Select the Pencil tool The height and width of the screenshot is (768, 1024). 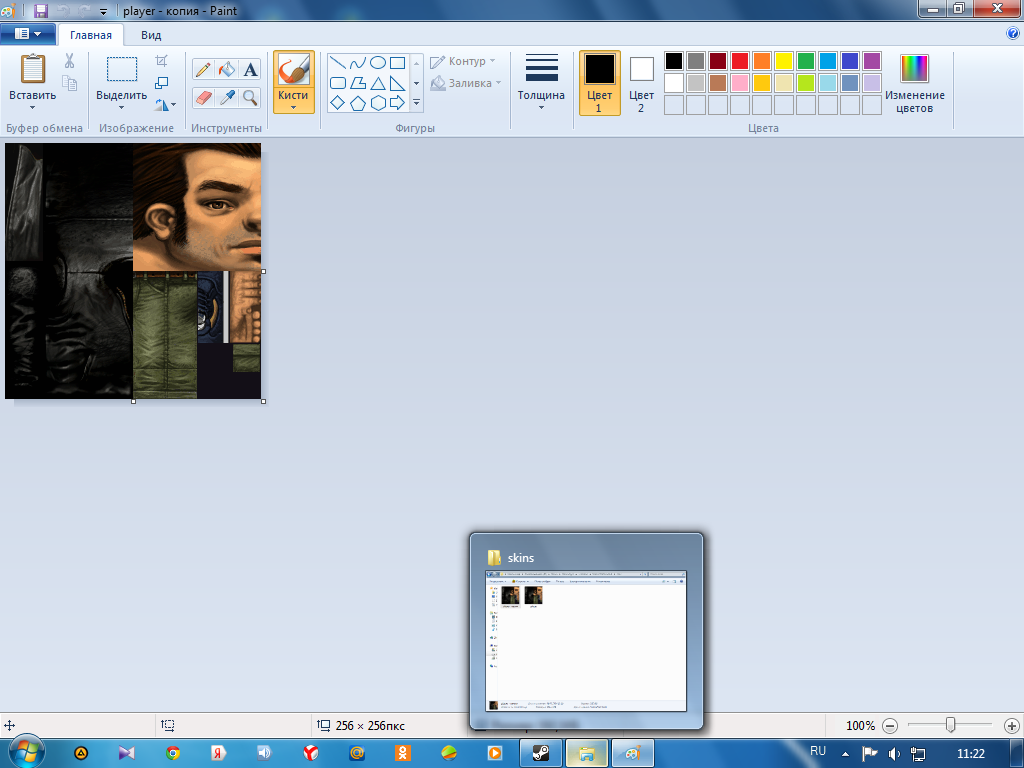pyautogui.click(x=203, y=69)
